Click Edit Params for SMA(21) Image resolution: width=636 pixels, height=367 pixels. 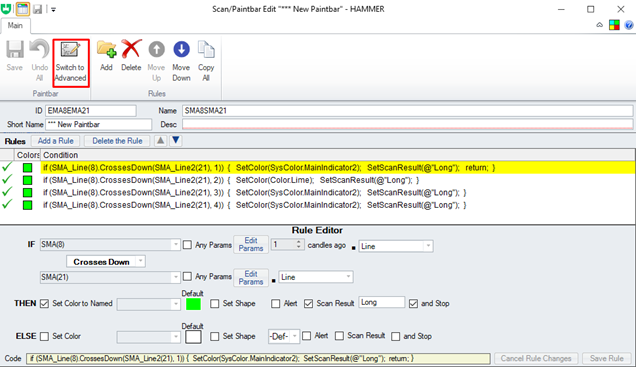pyautogui.click(x=251, y=277)
